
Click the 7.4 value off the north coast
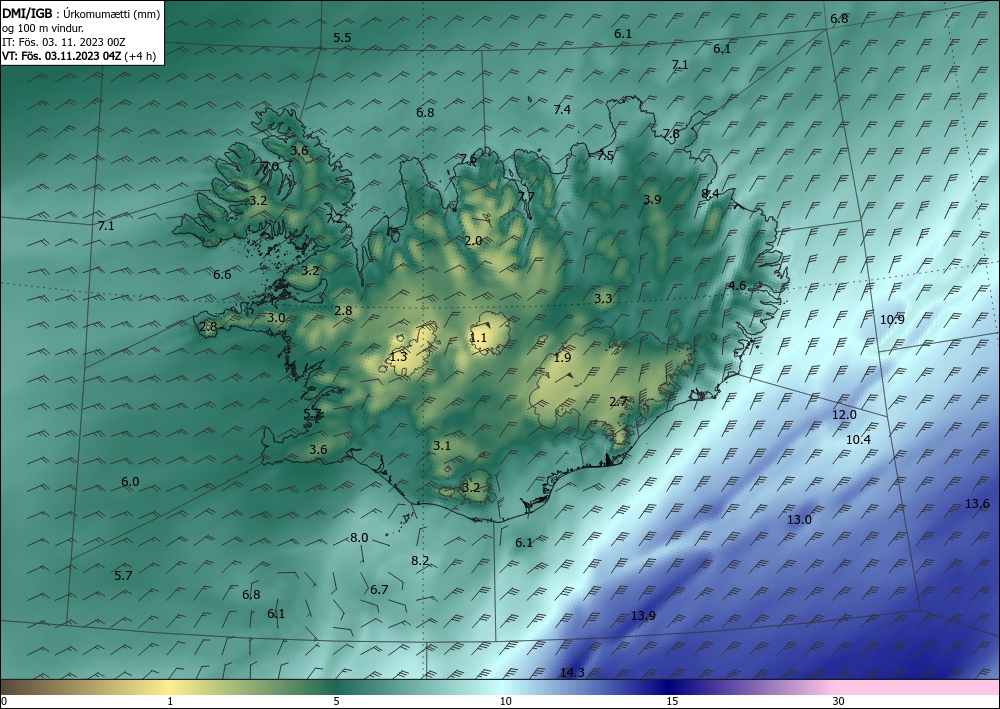click(x=562, y=110)
